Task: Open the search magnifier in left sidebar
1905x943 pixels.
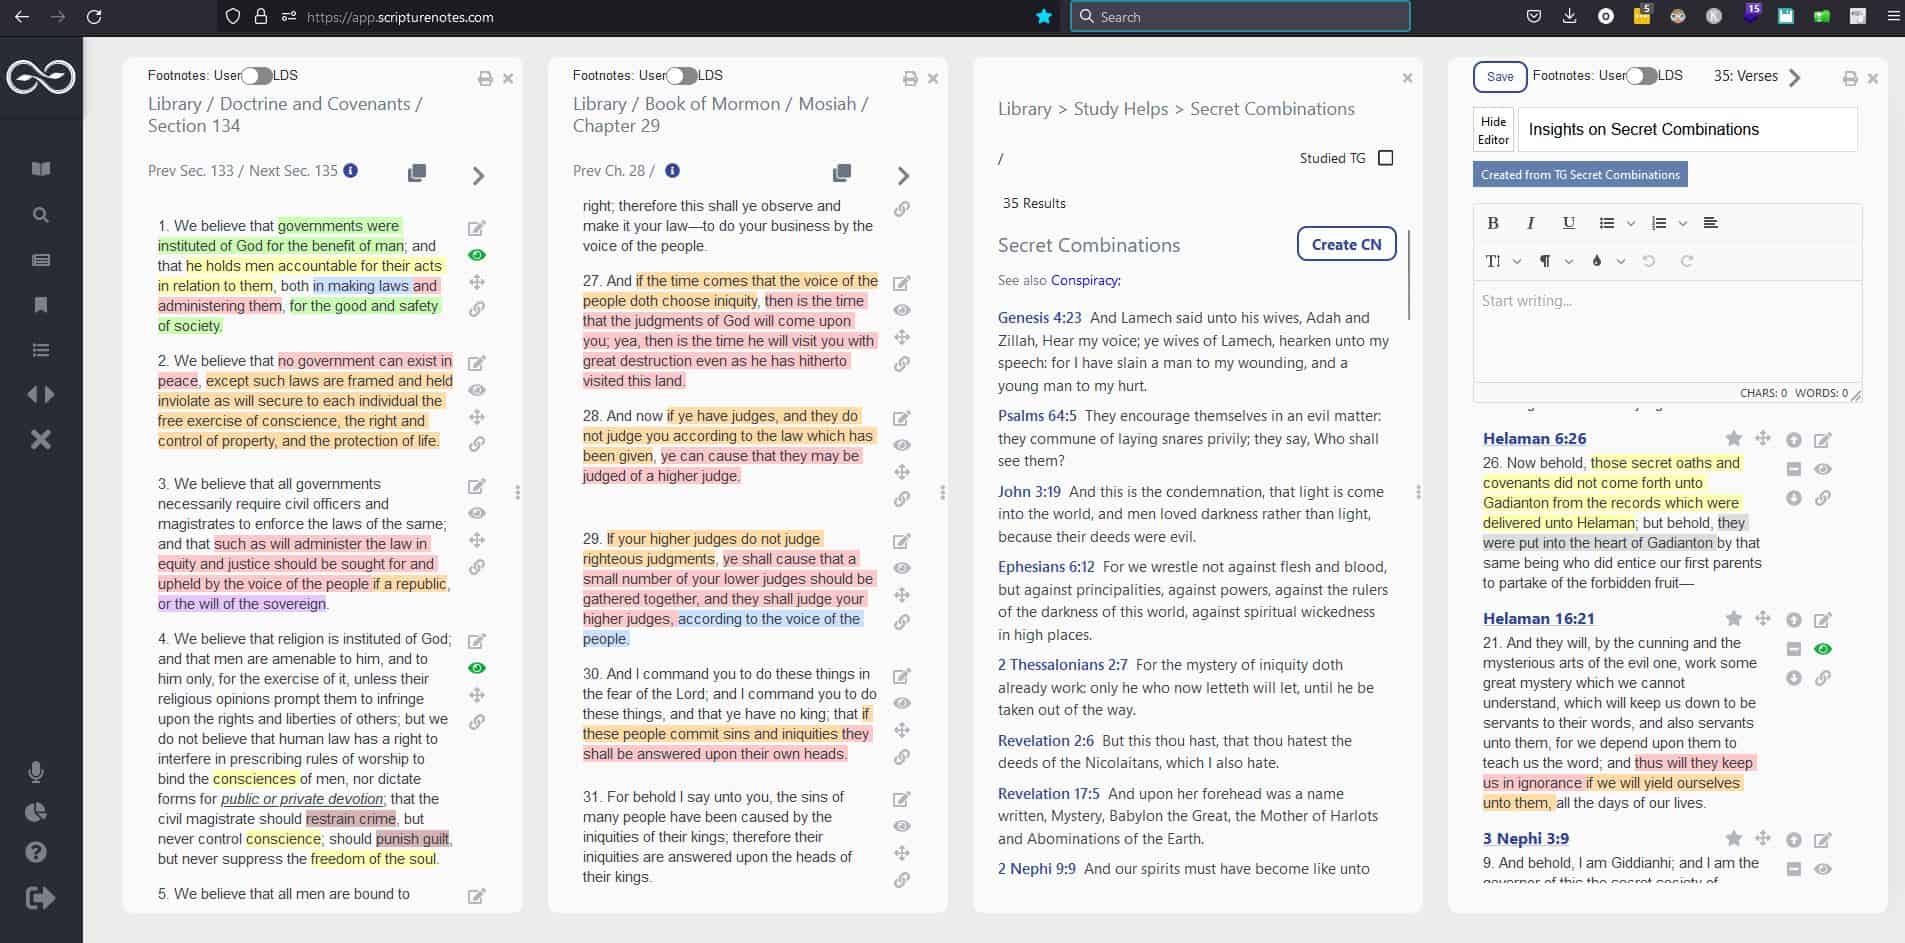Action: click(41, 215)
